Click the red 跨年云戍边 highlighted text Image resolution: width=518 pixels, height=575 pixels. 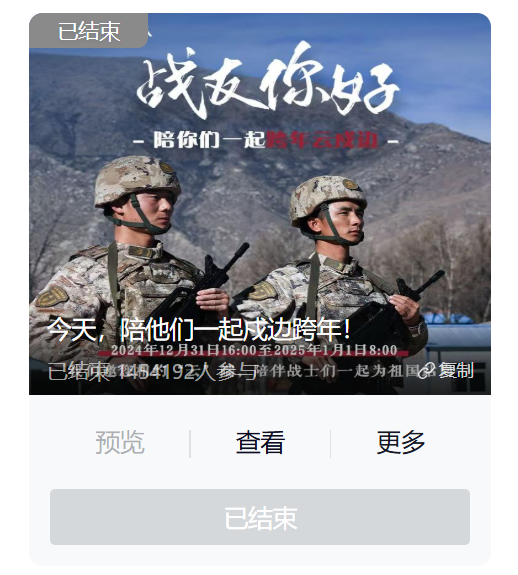point(322,140)
